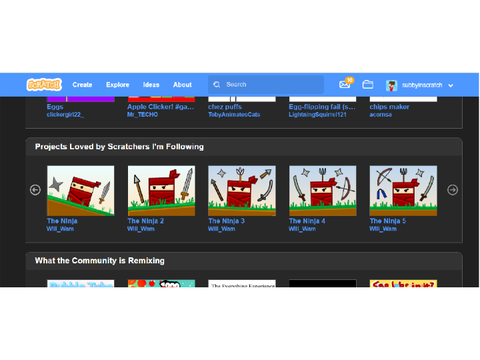Open The Ninja 5 project thumbnail
480x360 pixels.
403,191
